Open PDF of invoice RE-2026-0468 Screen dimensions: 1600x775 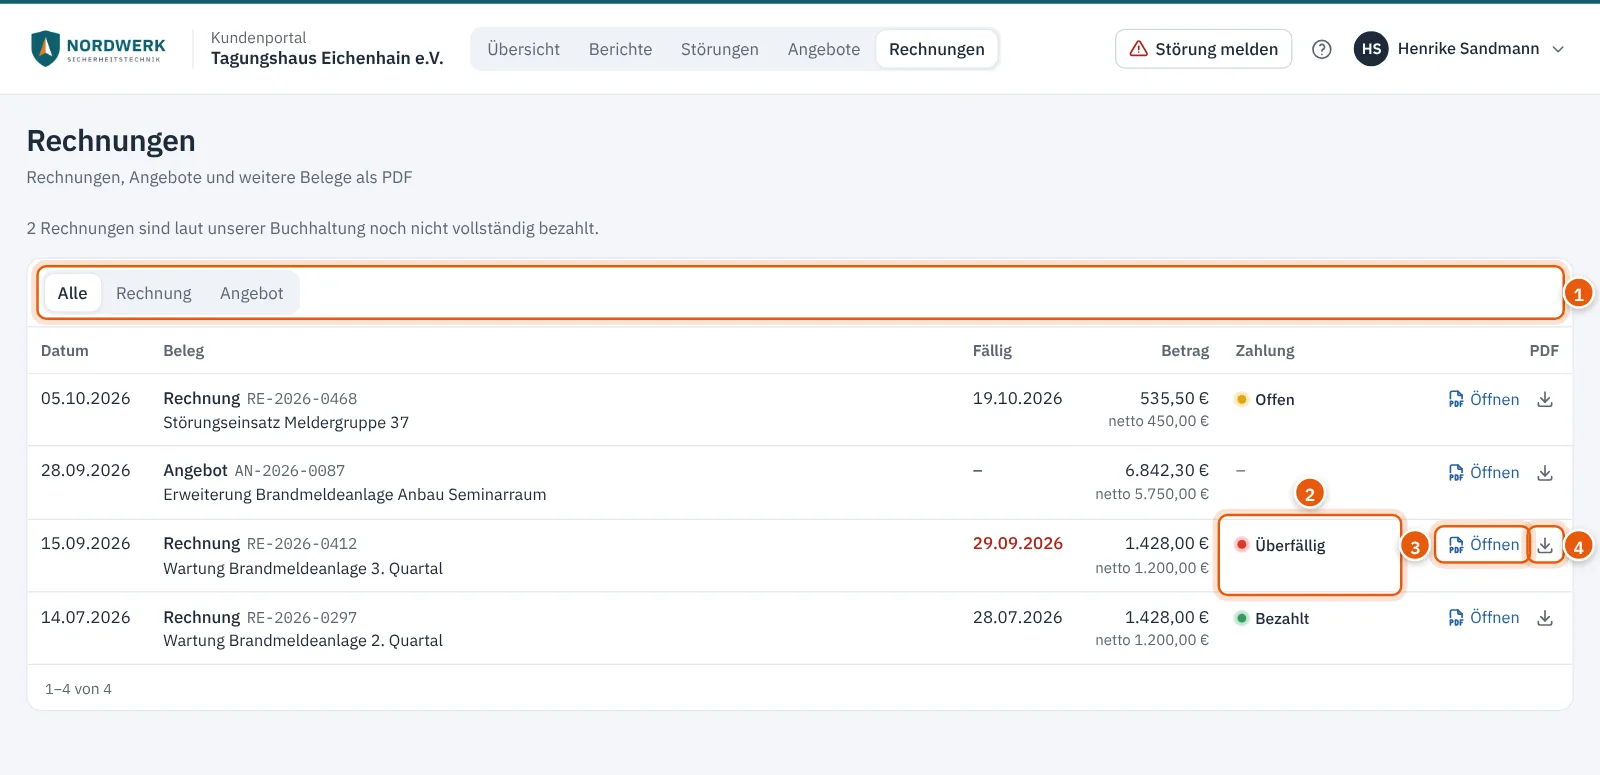point(1484,399)
